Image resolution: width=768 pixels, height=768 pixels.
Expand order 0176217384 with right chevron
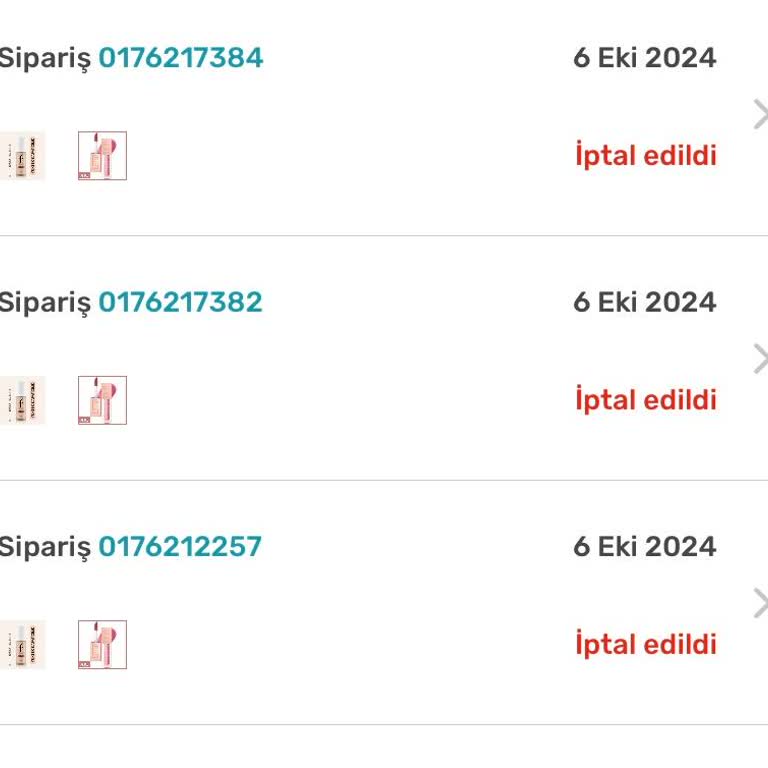[760, 114]
